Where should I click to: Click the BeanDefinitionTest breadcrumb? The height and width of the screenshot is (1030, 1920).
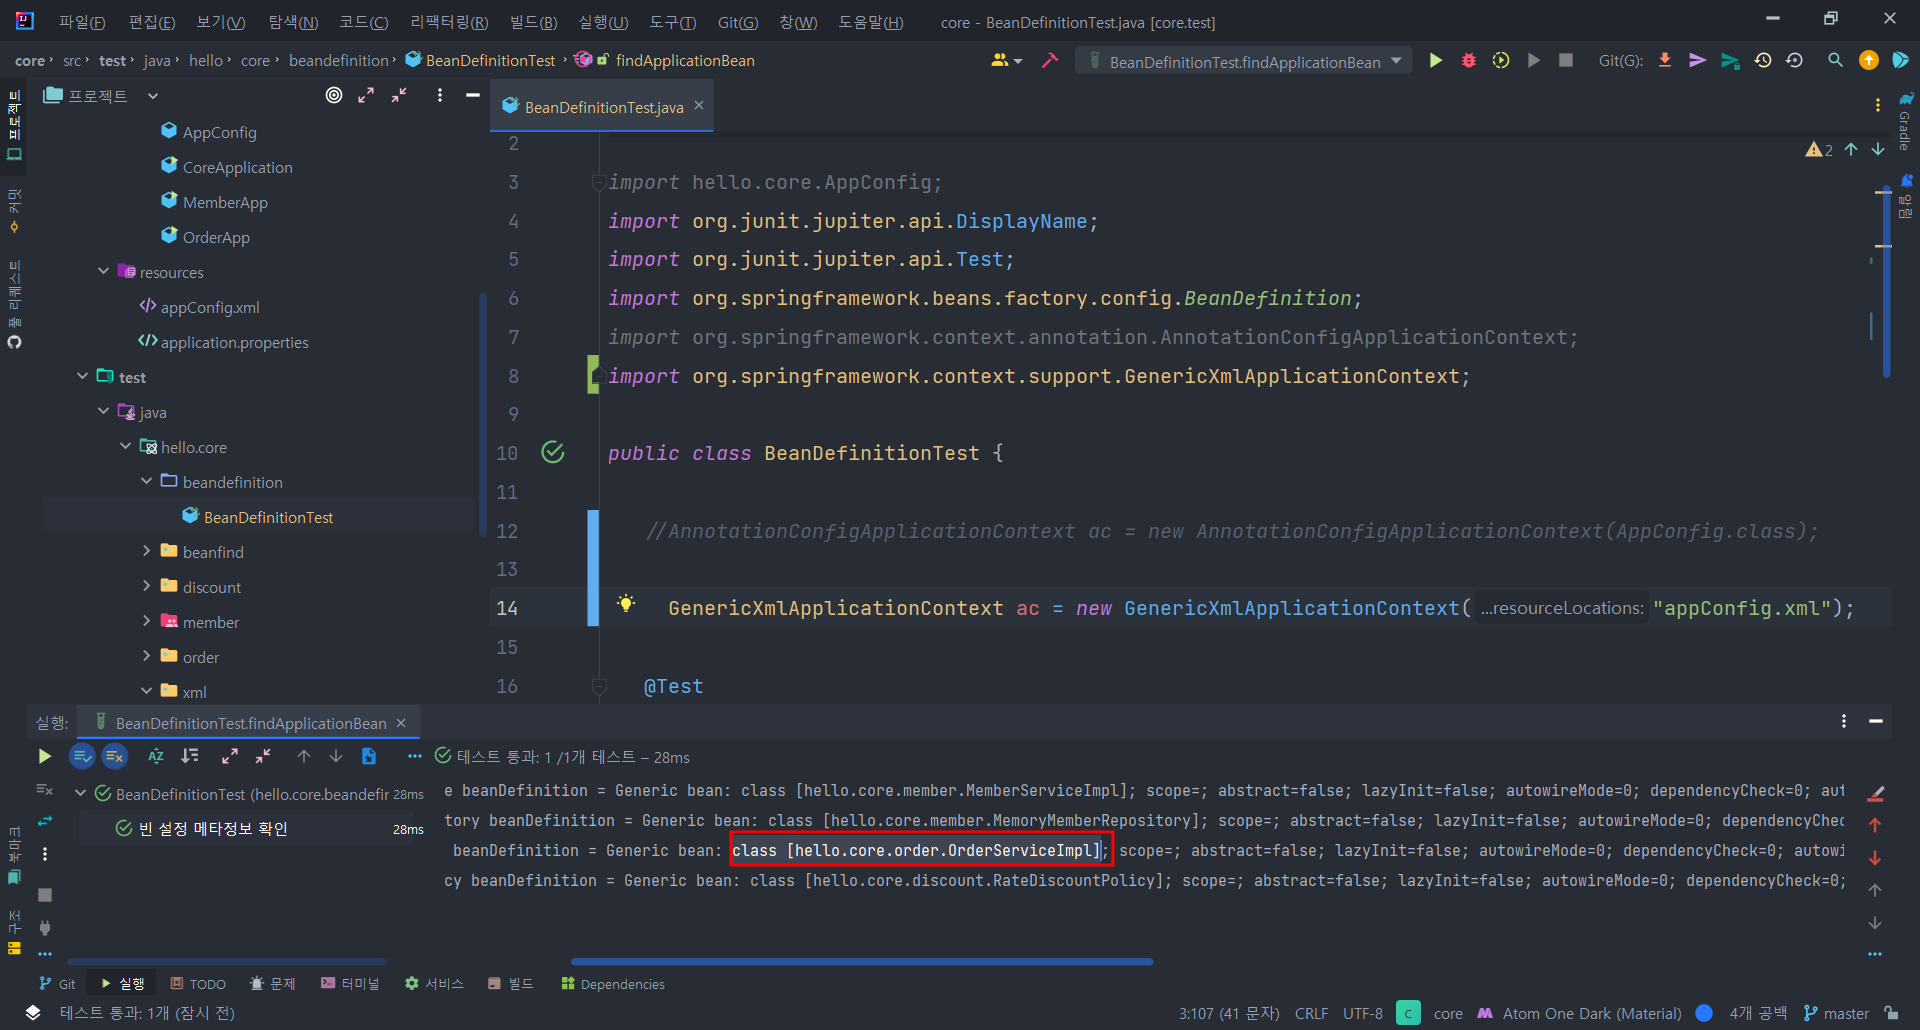pyautogui.click(x=481, y=61)
